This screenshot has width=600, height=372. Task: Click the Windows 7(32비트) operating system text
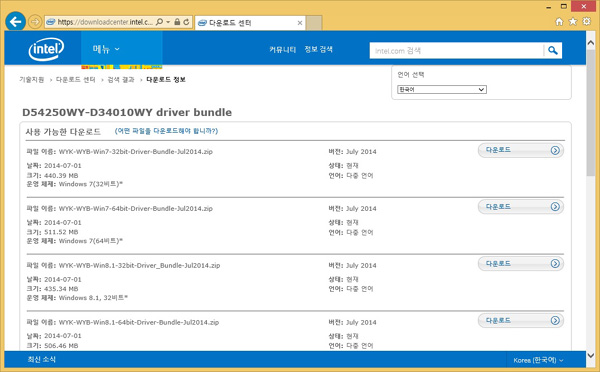coord(91,184)
